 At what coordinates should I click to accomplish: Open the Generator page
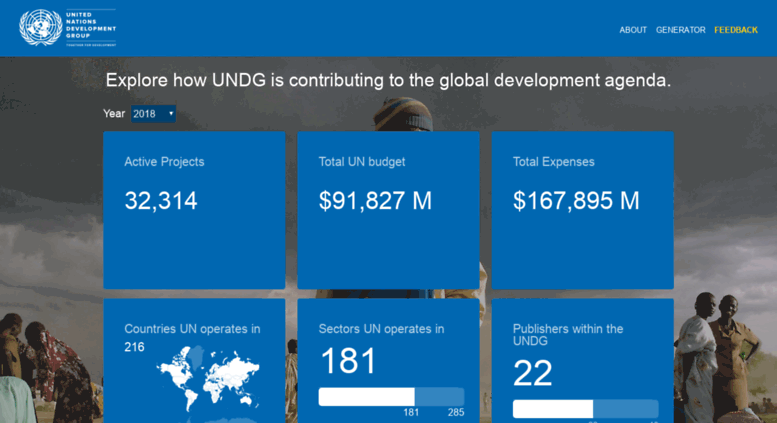click(680, 30)
